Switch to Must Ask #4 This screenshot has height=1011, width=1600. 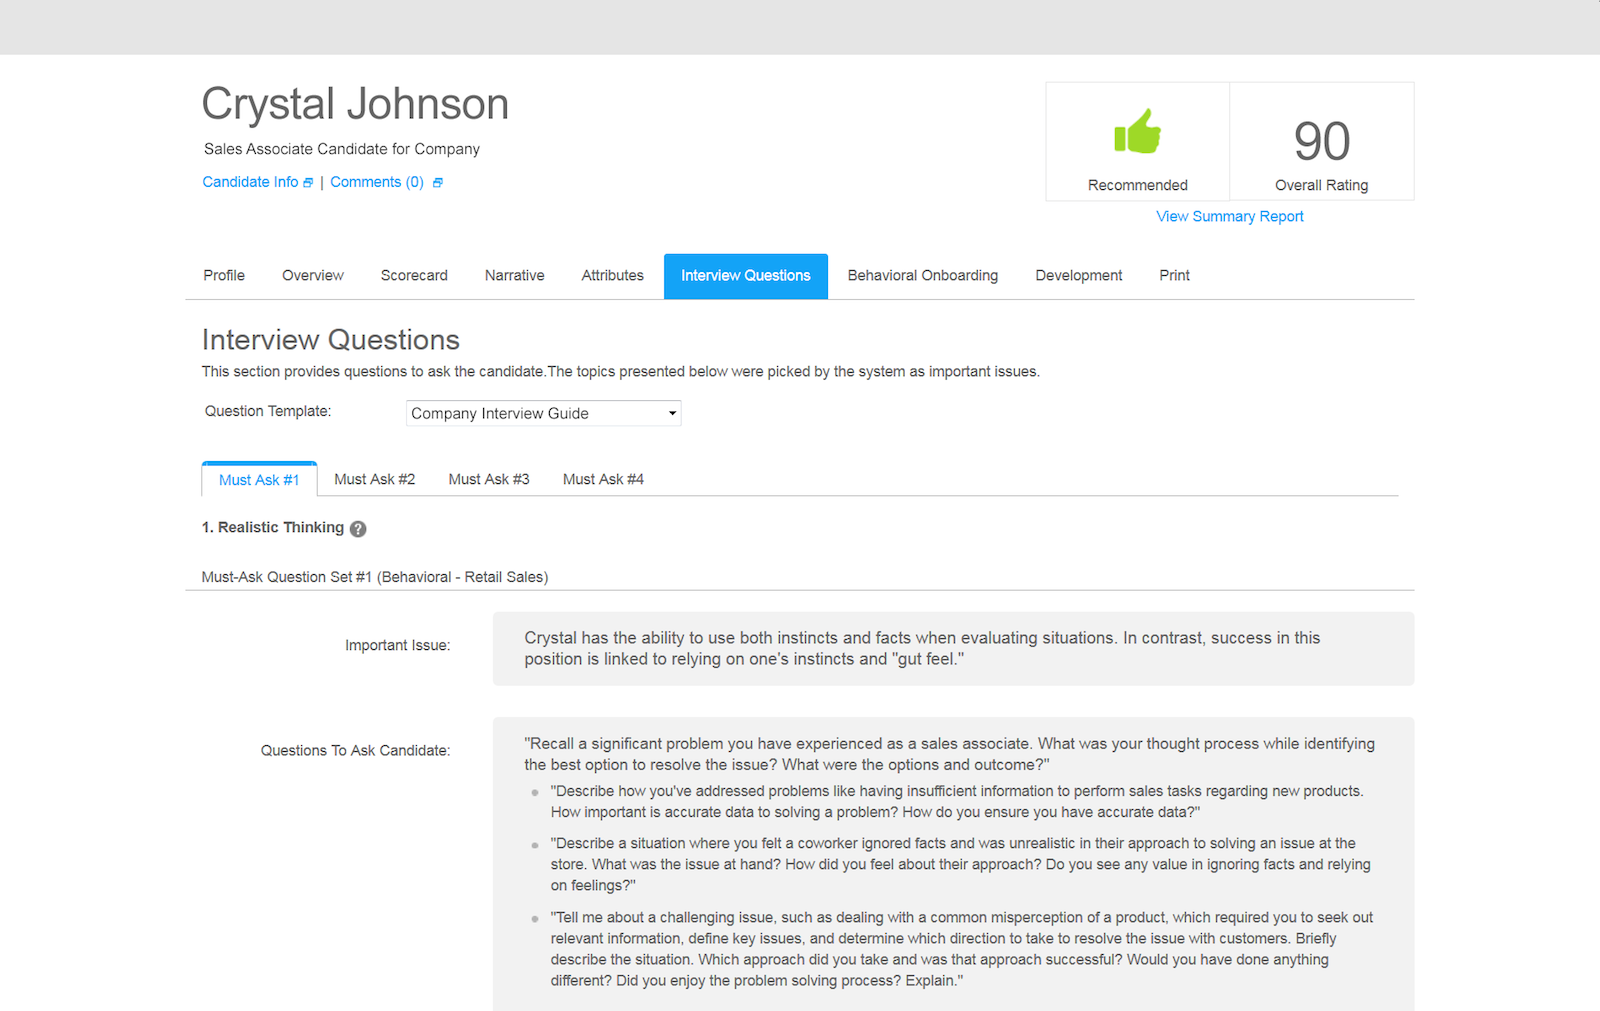coord(602,479)
